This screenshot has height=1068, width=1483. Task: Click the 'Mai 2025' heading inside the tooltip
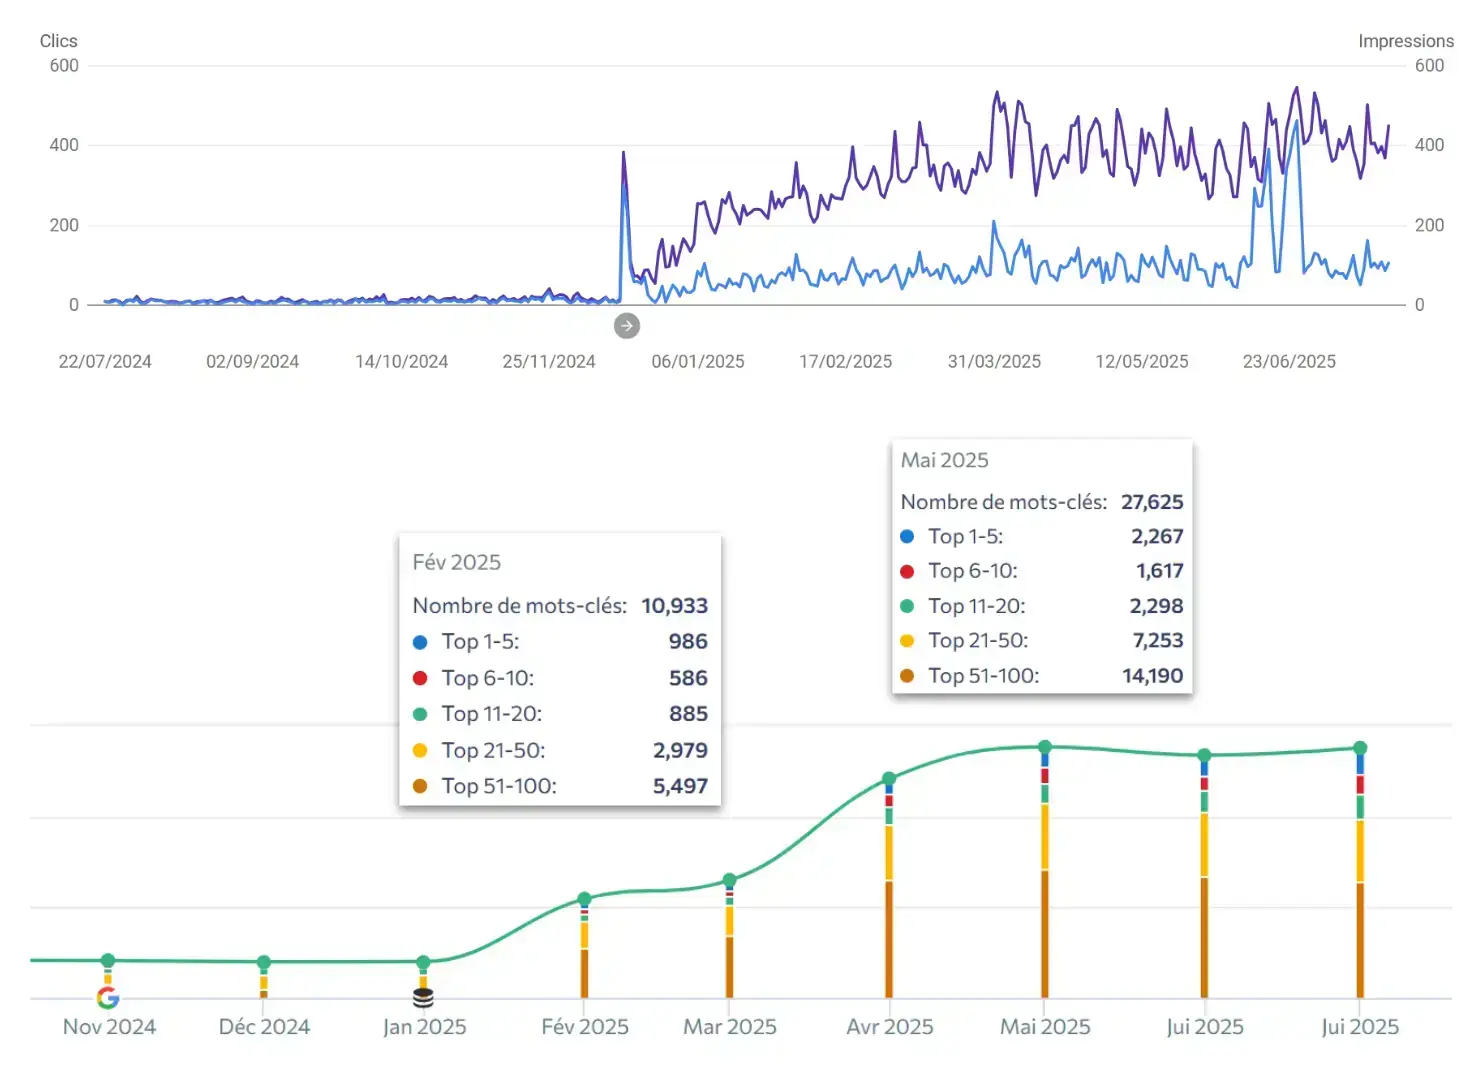[x=945, y=460]
